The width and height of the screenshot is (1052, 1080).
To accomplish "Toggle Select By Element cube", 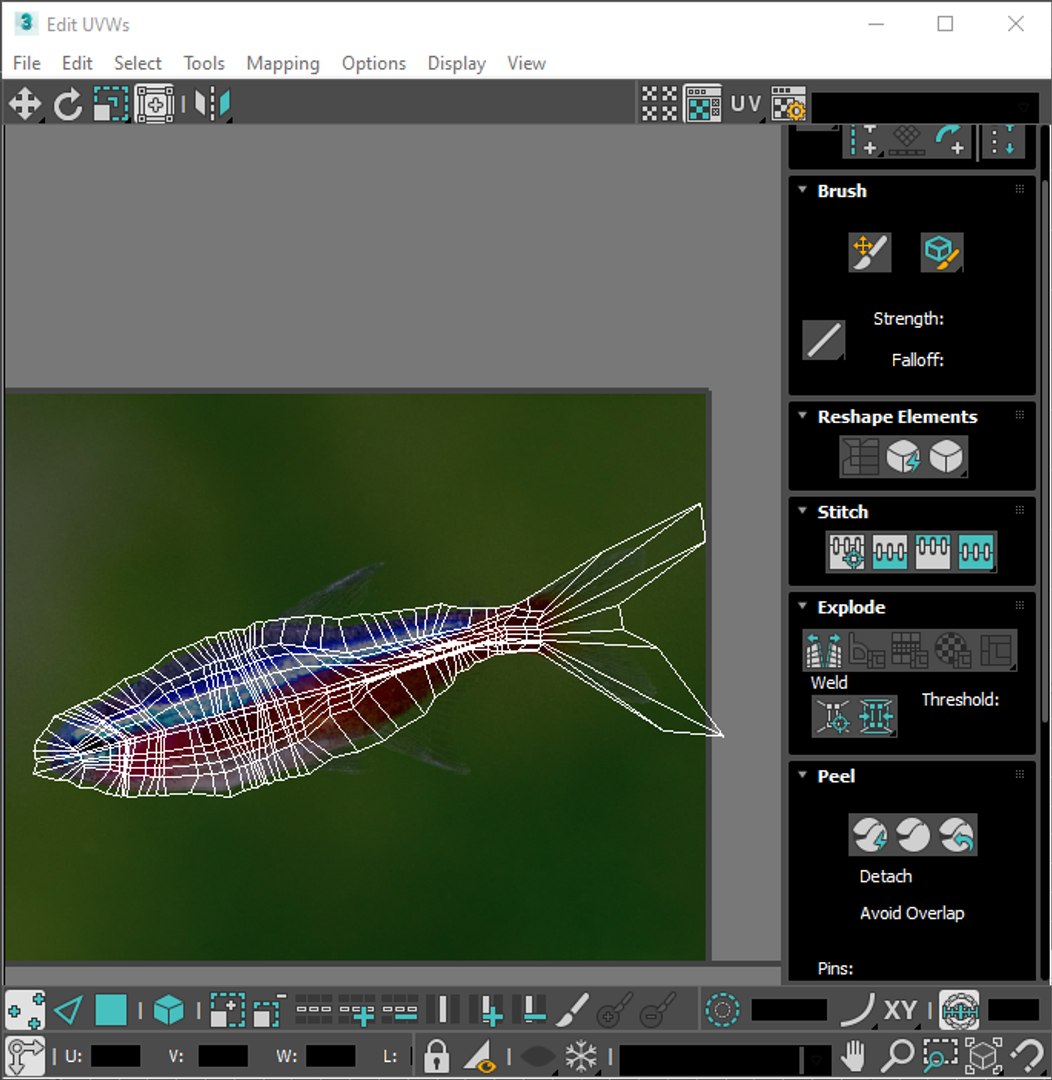I will click(x=168, y=1010).
